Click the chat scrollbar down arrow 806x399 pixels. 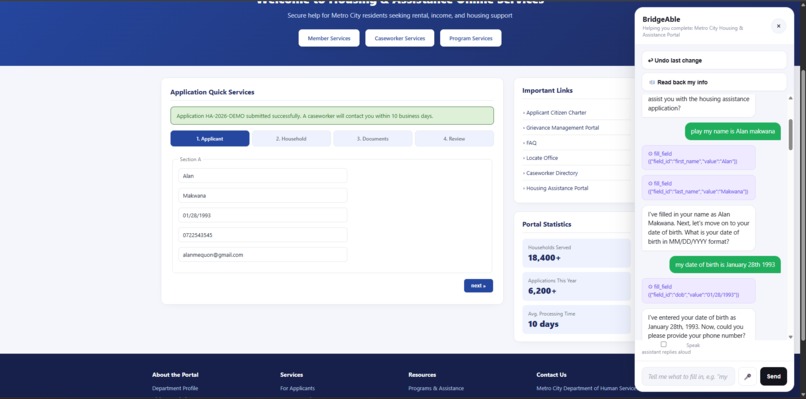pos(790,337)
